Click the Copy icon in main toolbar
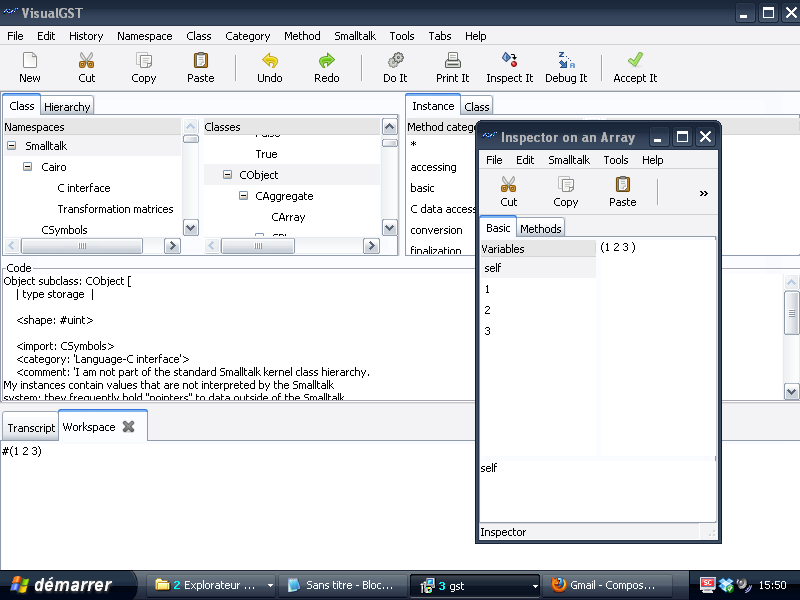The height and width of the screenshot is (600, 800). pos(143,61)
